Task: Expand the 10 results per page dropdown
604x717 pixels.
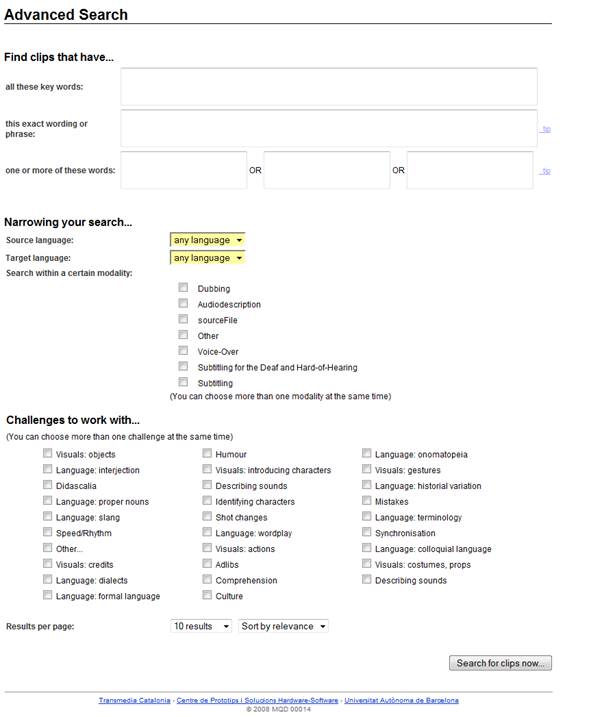Action: point(201,626)
